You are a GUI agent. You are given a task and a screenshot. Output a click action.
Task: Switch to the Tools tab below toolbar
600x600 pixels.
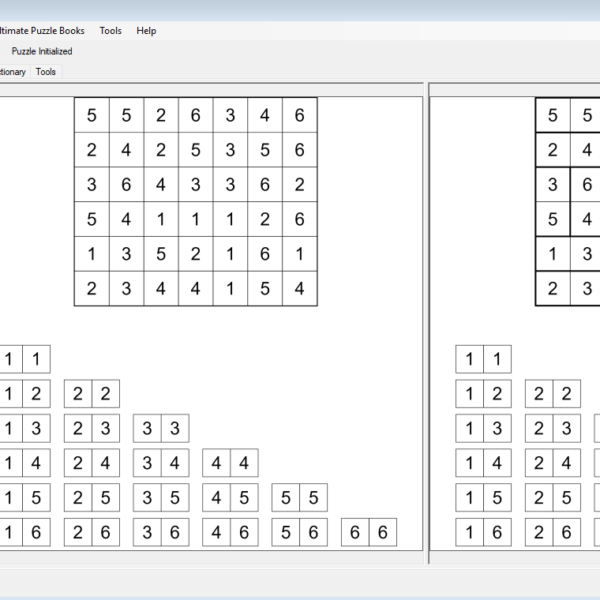tap(46, 72)
